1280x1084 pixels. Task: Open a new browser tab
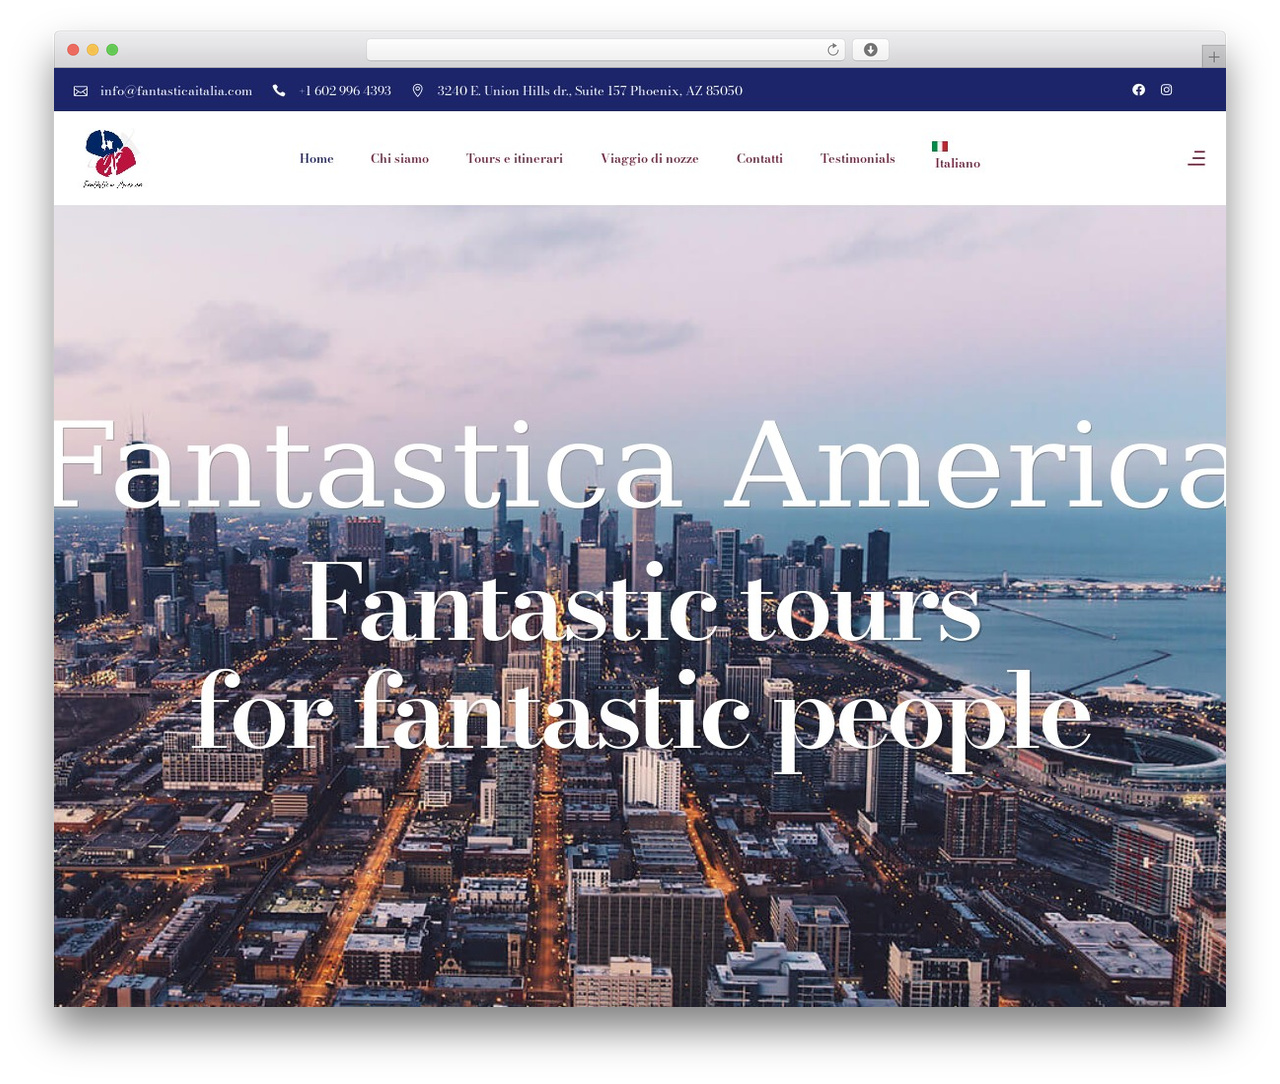[1213, 57]
